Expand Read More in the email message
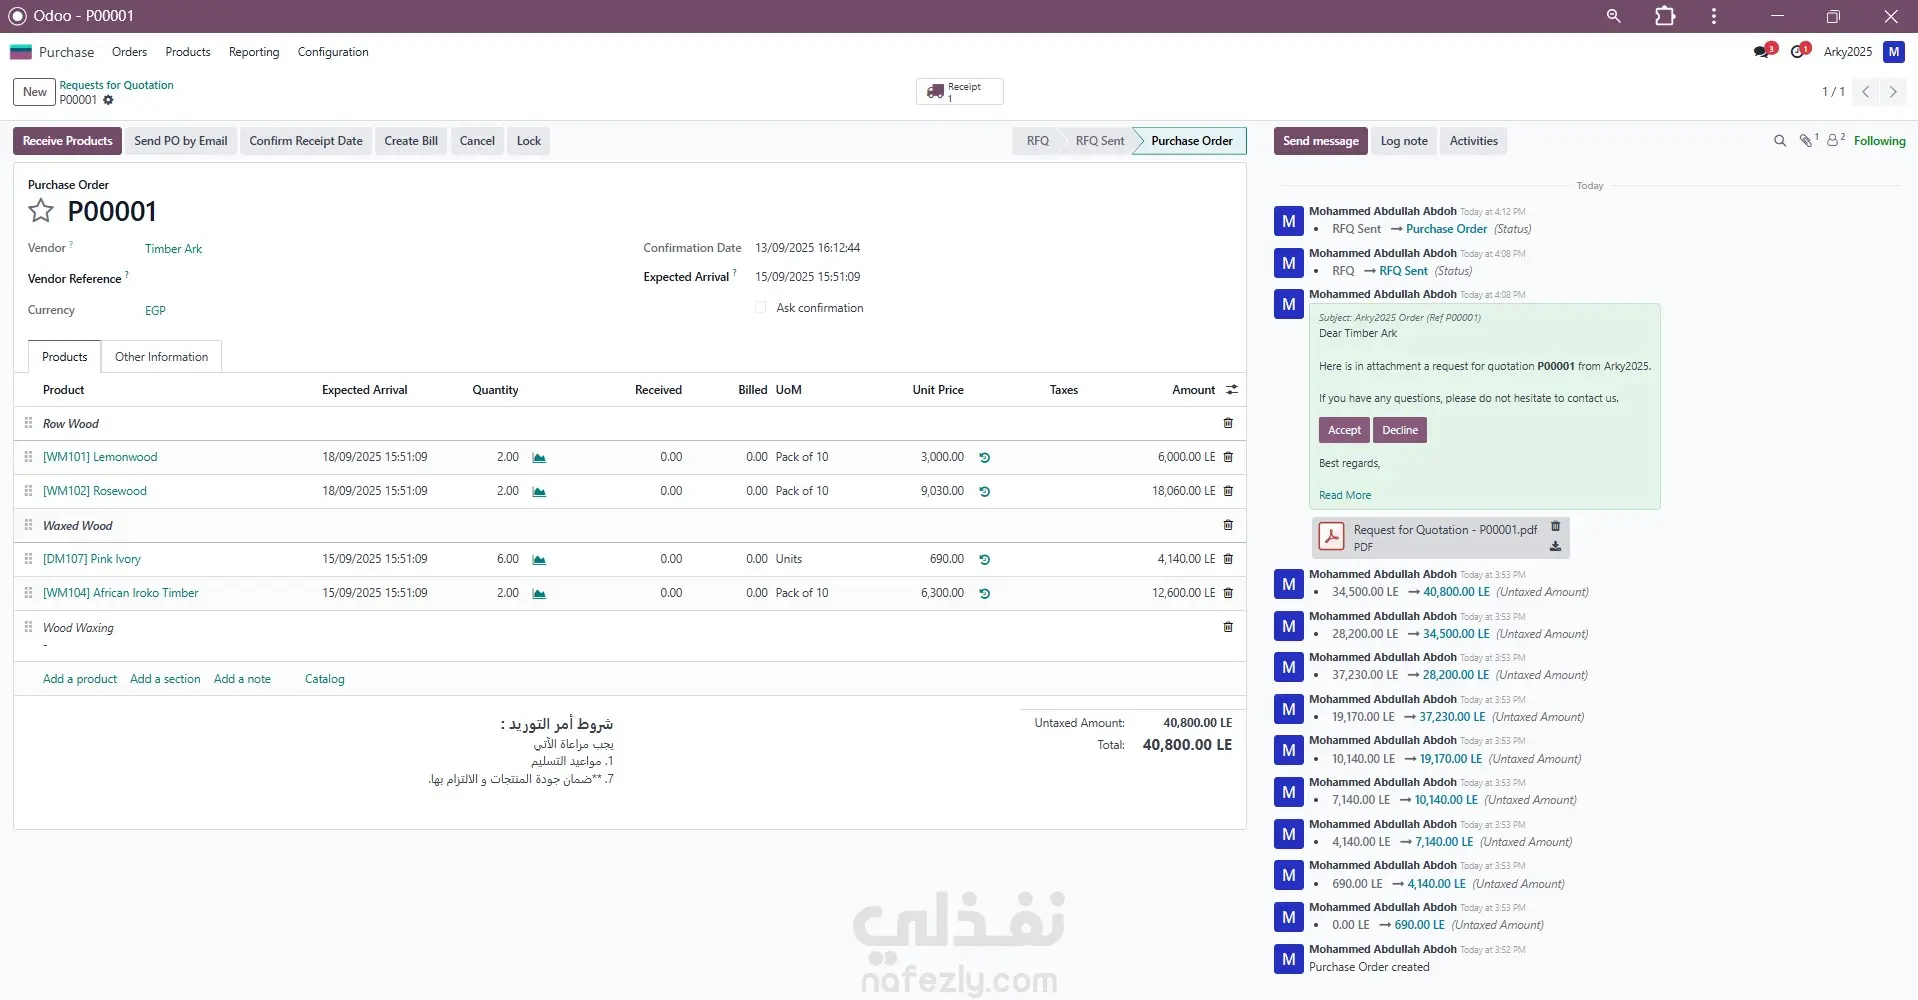The image size is (1918, 1000). [1345, 495]
